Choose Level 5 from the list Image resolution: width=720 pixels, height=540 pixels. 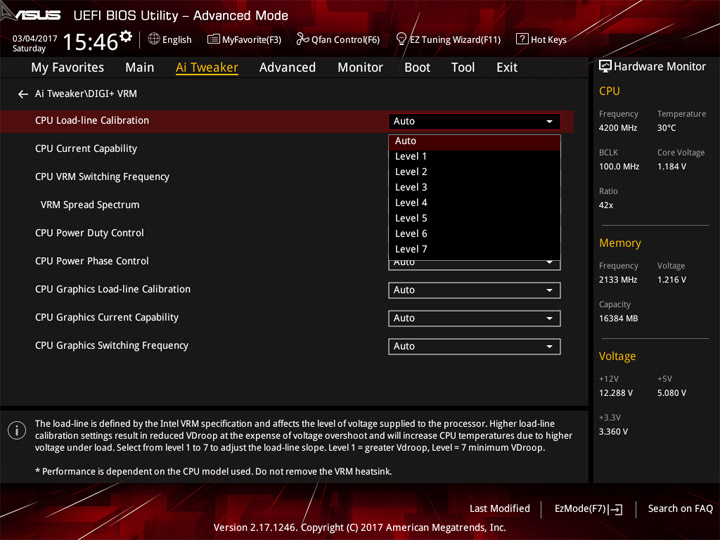tap(474, 219)
